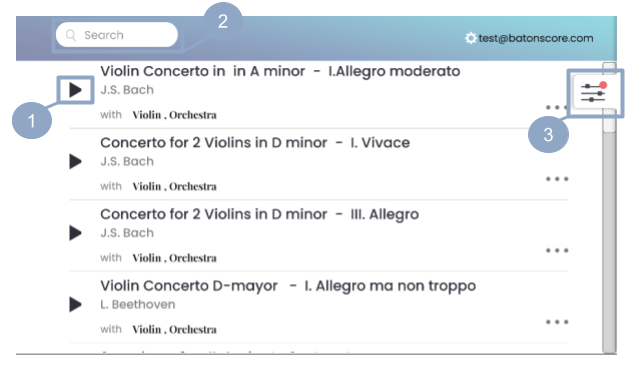This screenshot has height=377, width=633.
Task: Click the magnifying glass search icon
Action: [x=71, y=35]
